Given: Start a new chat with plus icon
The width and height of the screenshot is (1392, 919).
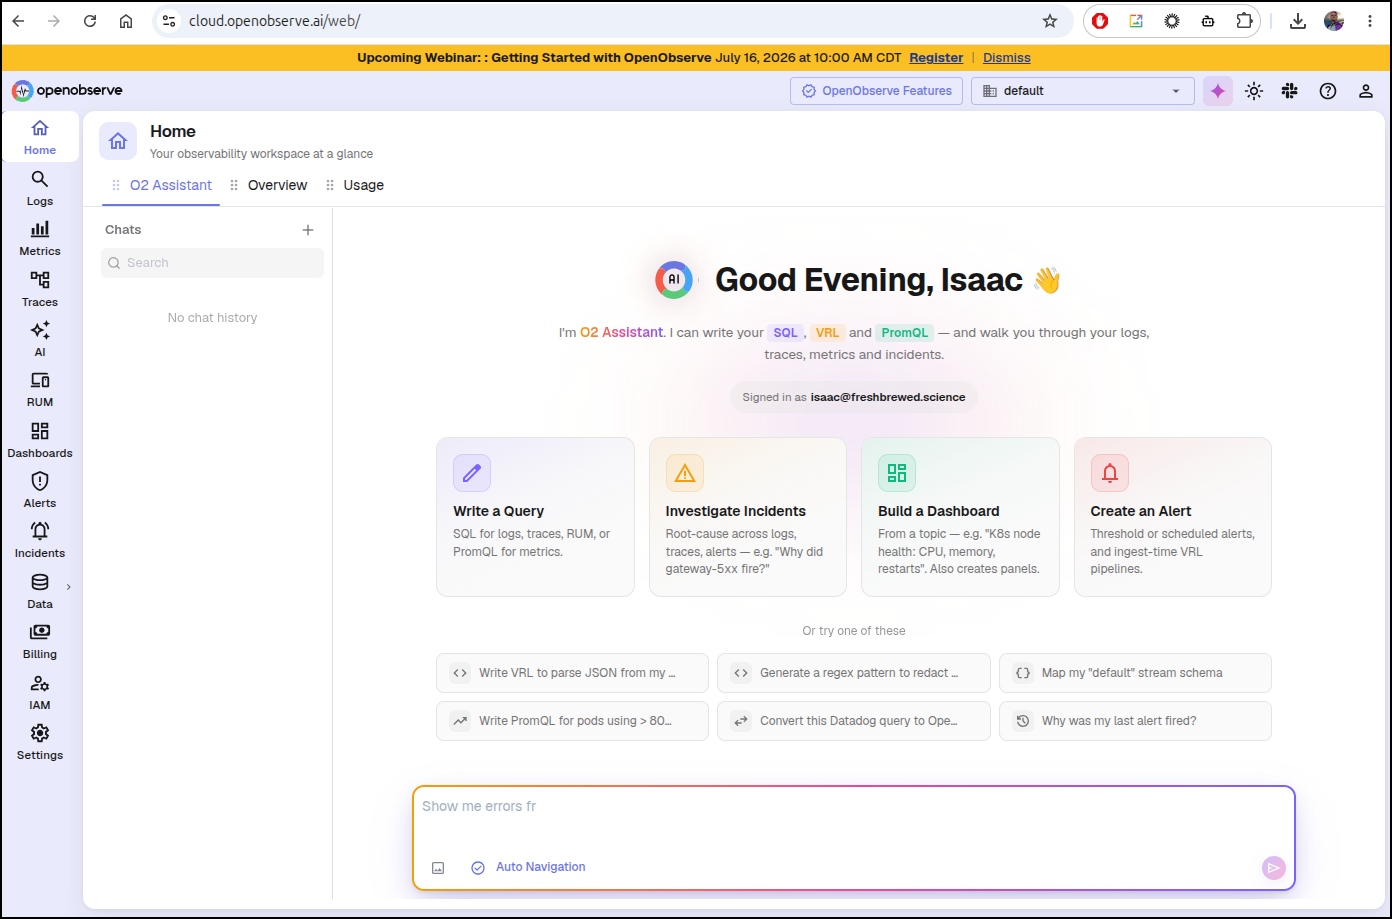Looking at the screenshot, I should pos(308,230).
